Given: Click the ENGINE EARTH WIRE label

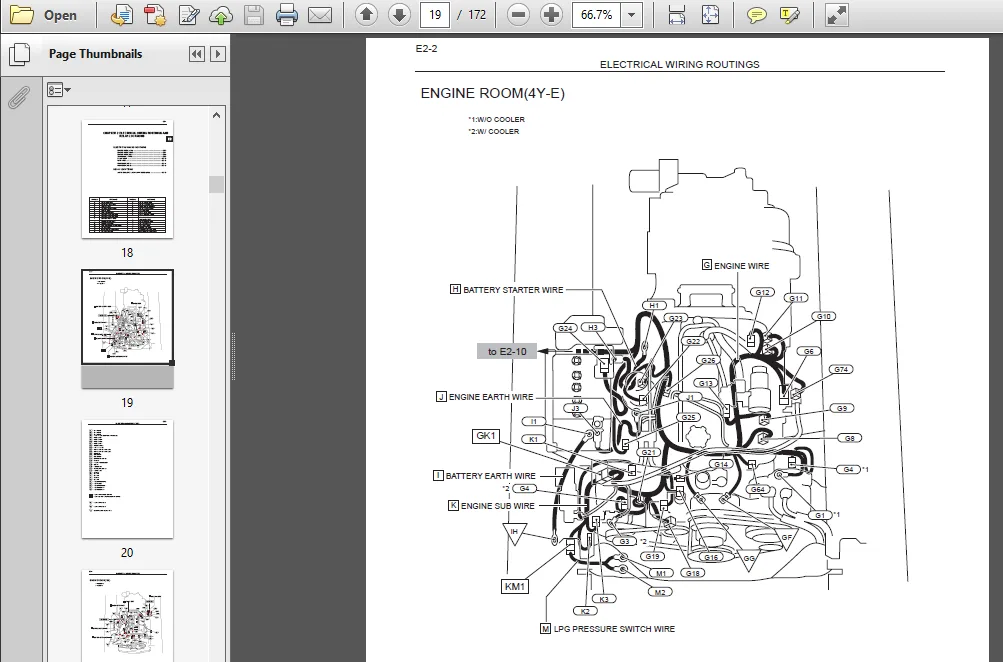Looking at the screenshot, I should 491,397.
